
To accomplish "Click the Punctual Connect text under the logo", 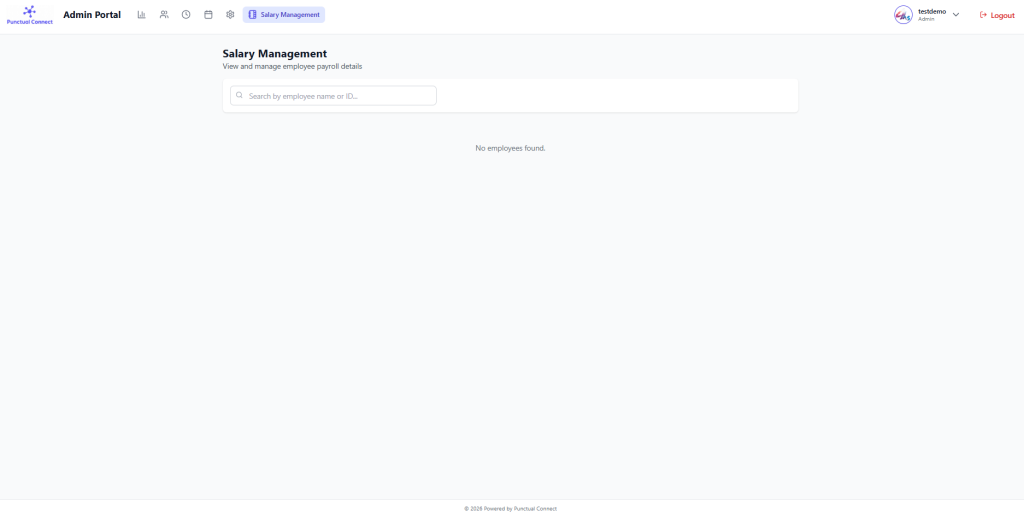I will coord(29,22).
